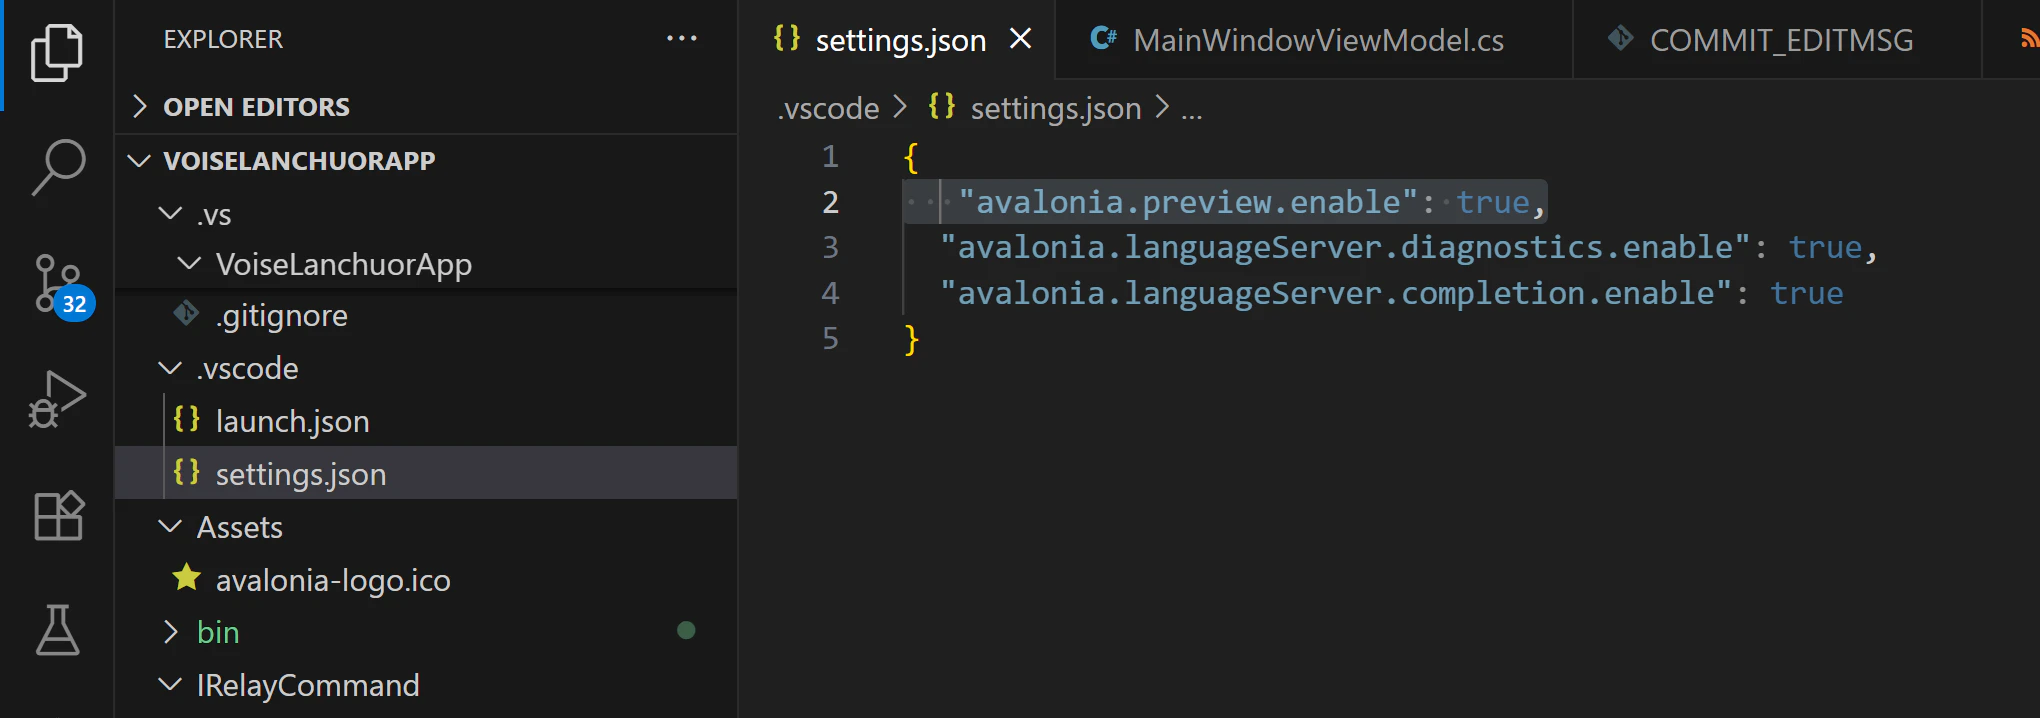
Task: Click the .vscode breadcrumb segment
Action: pos(829,108)
